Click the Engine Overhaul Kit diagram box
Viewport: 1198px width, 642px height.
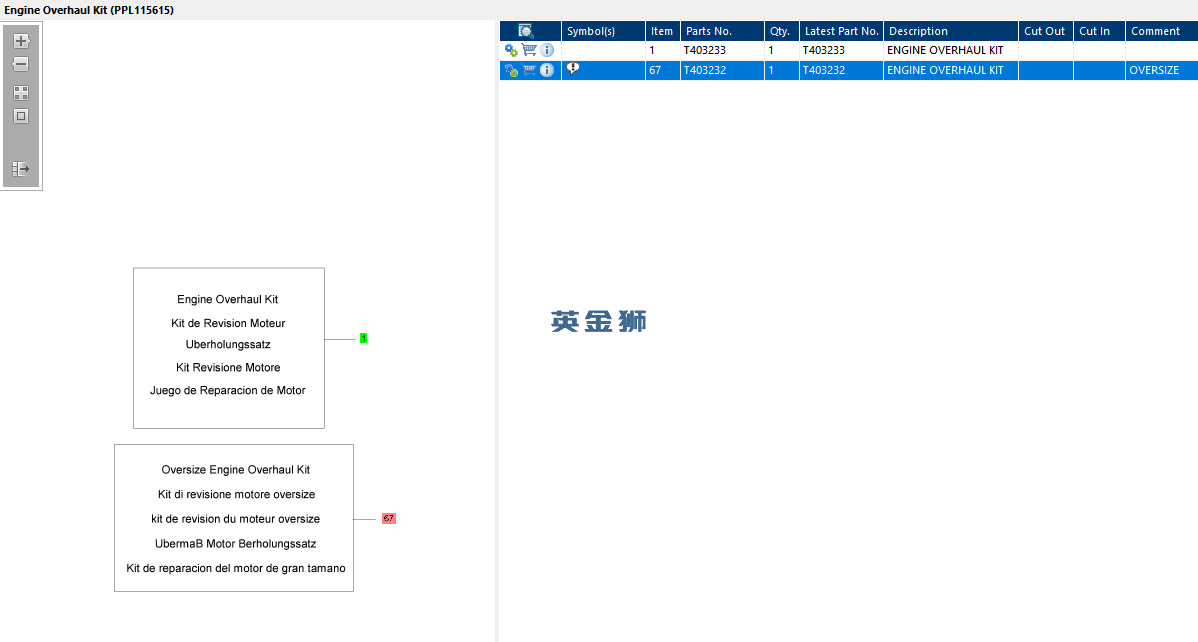point(228,348)
